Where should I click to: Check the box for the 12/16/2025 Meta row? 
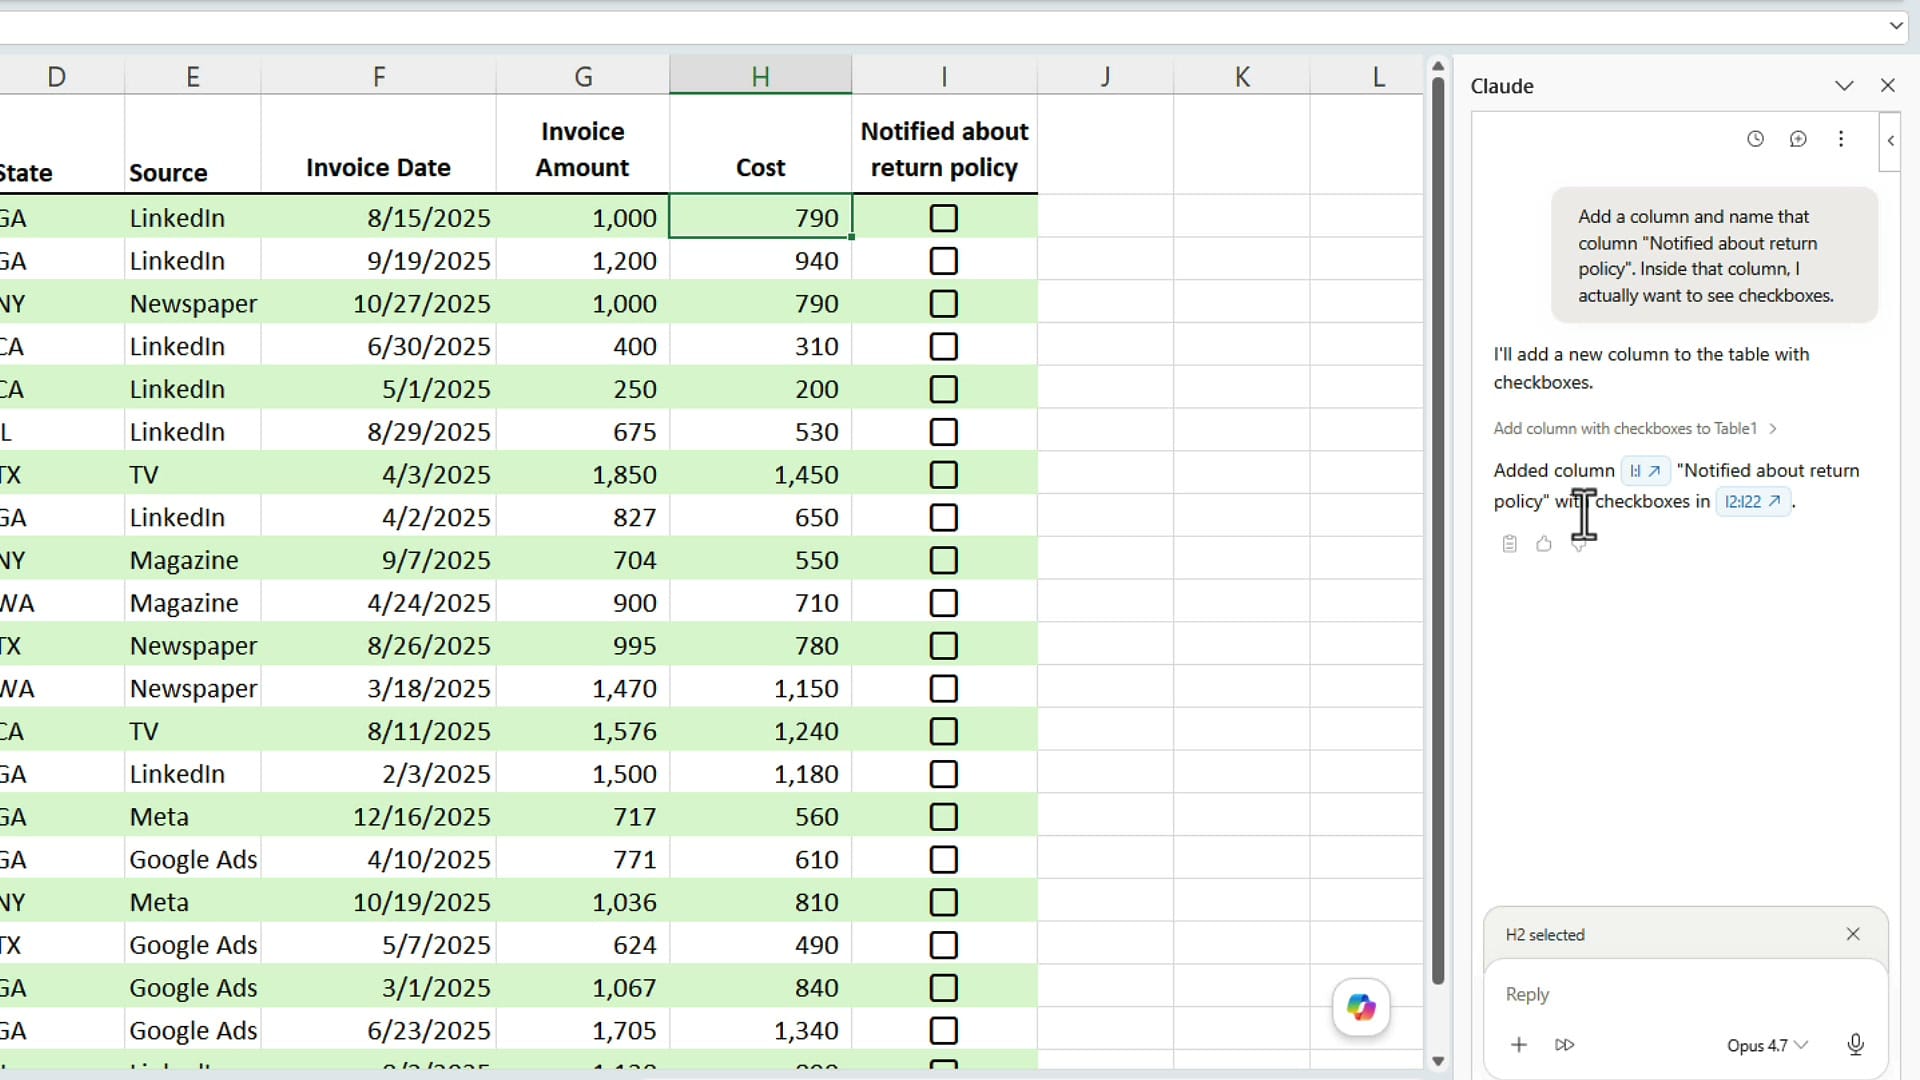943,817
